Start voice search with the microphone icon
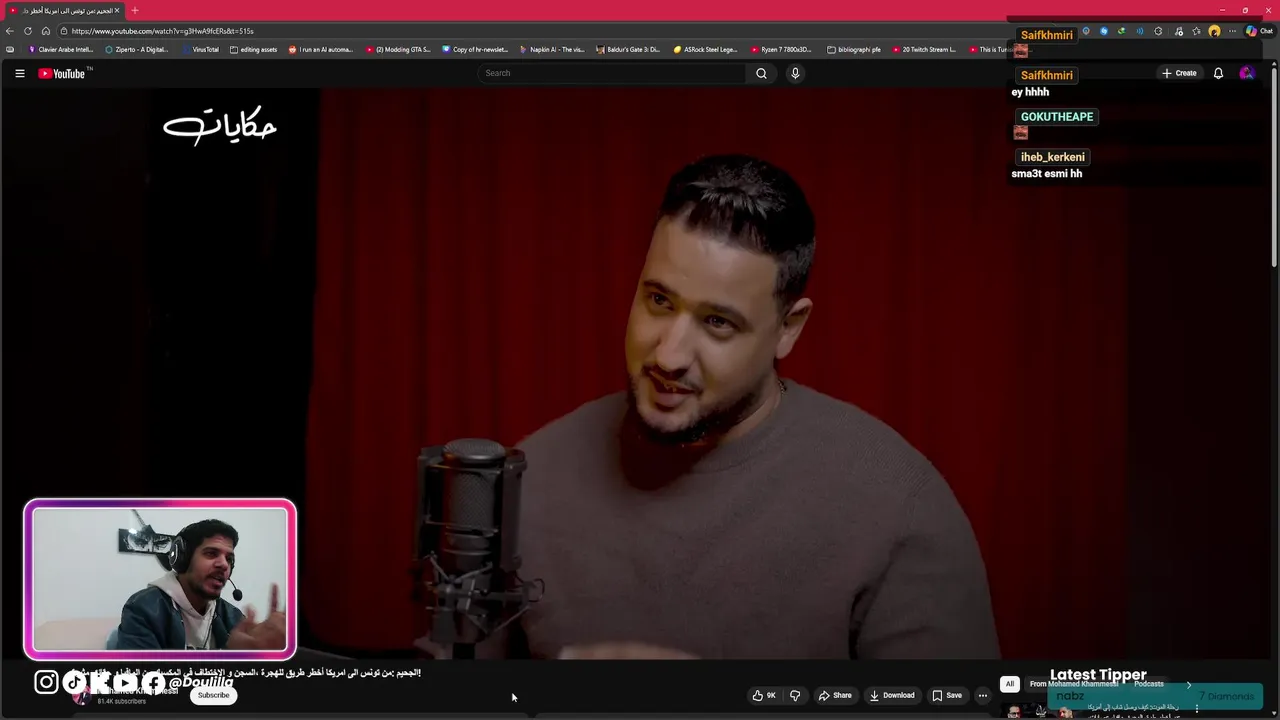 (795, 73)
